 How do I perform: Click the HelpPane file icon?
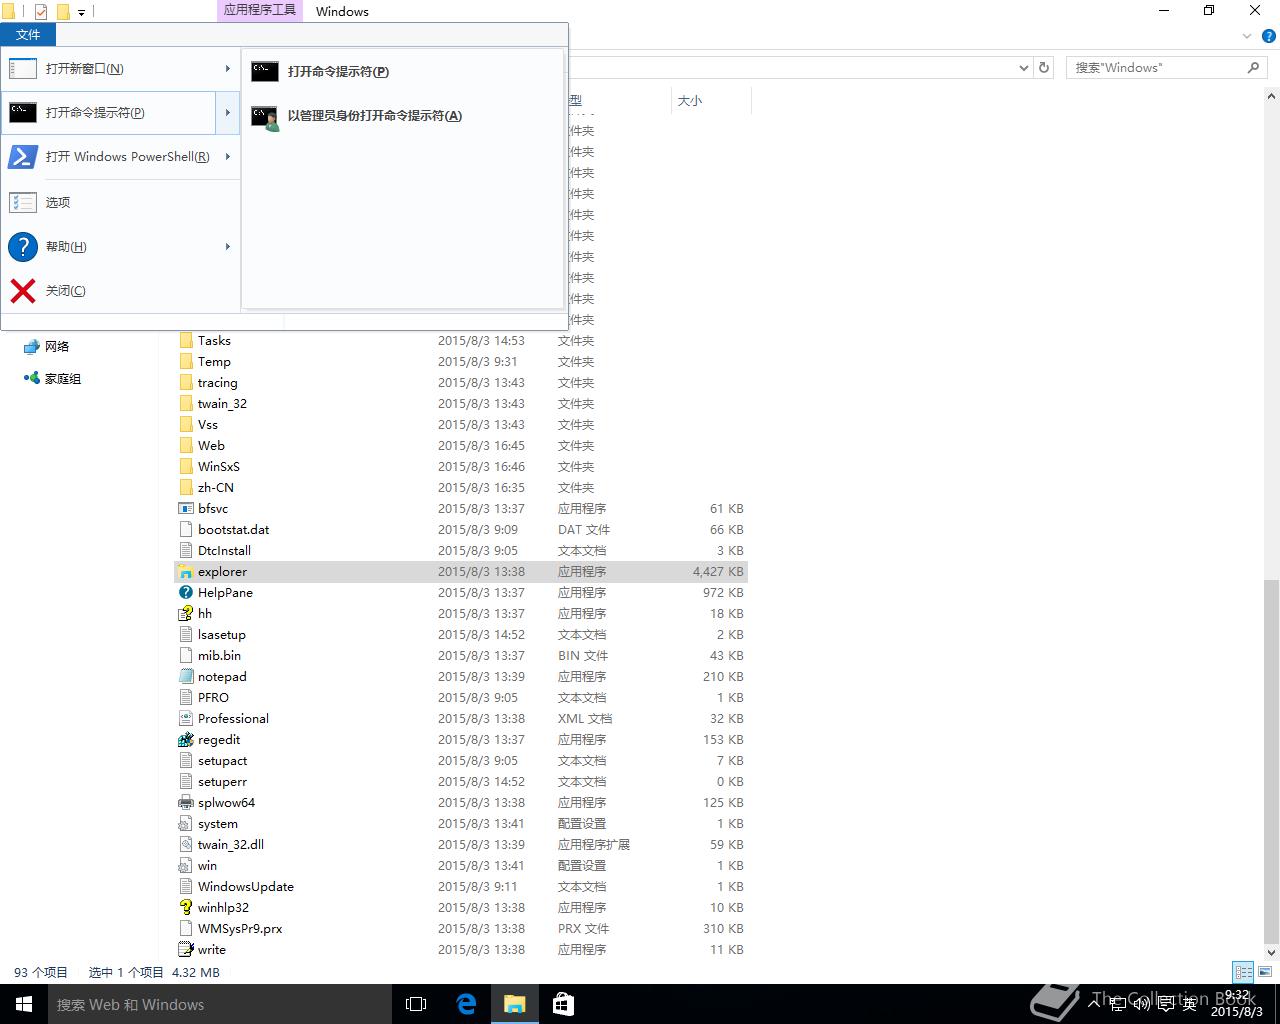click(x=185, y=593)
